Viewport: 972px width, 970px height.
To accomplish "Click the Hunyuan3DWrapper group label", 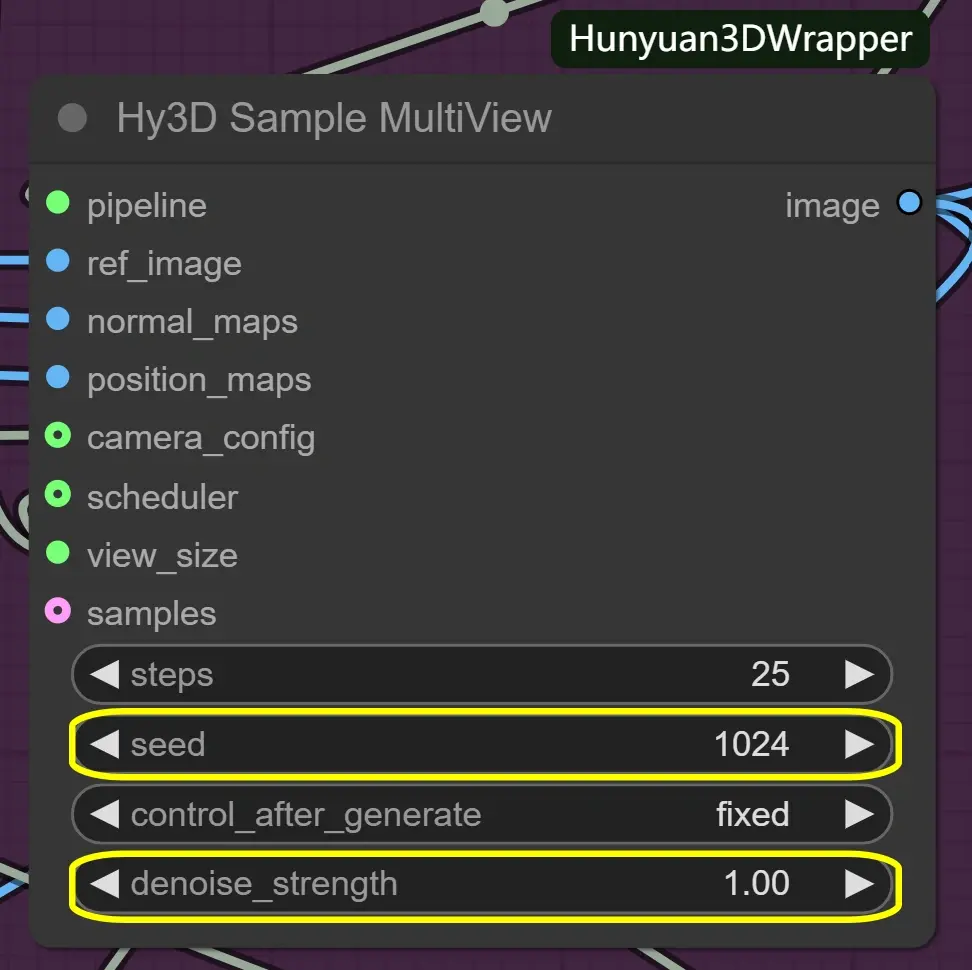I will pos(741,39).
